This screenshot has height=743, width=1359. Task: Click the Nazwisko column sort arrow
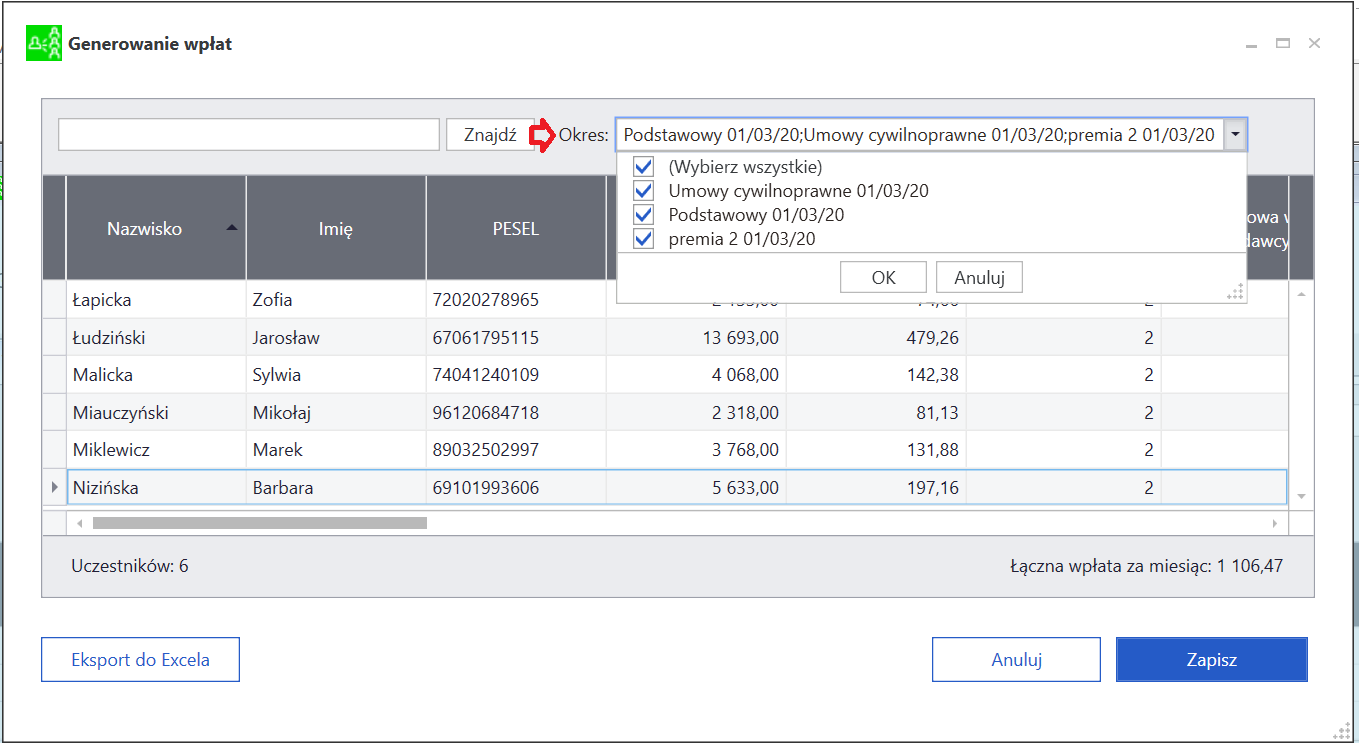coord(232,228)
